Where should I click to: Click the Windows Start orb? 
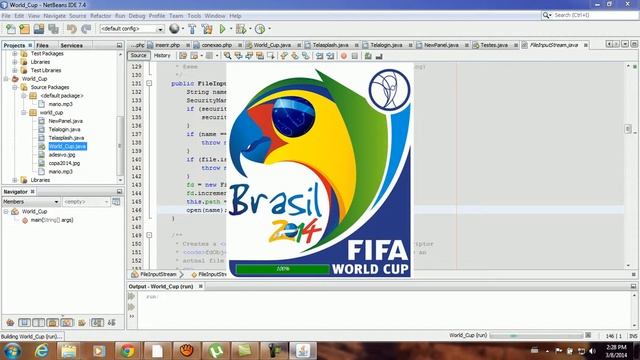[12, 351]
